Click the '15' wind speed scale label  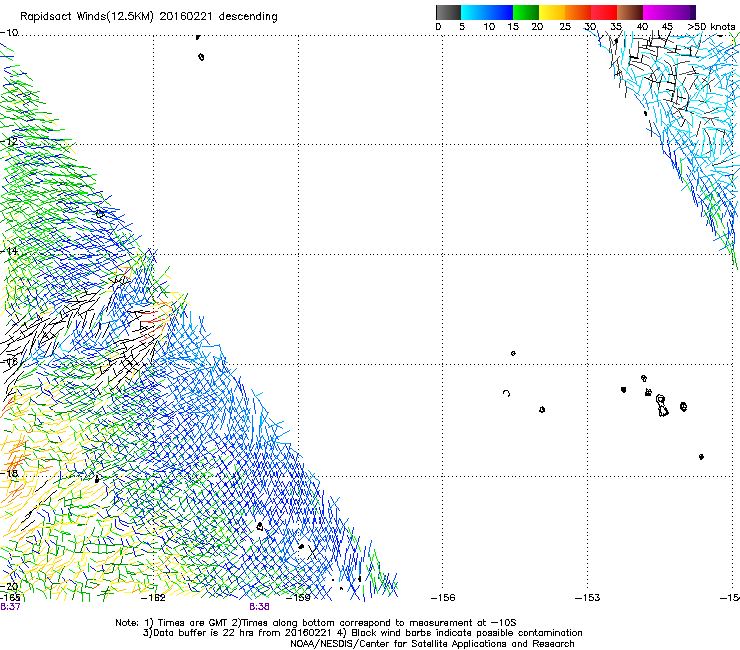coord(513,26)
